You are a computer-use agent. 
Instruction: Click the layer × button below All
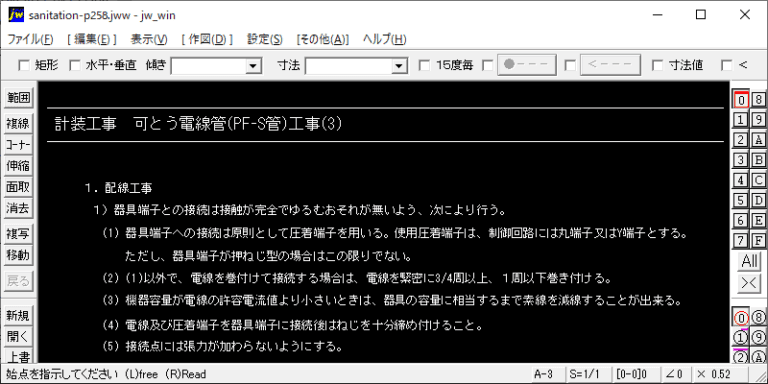click(x=749, y=284)
